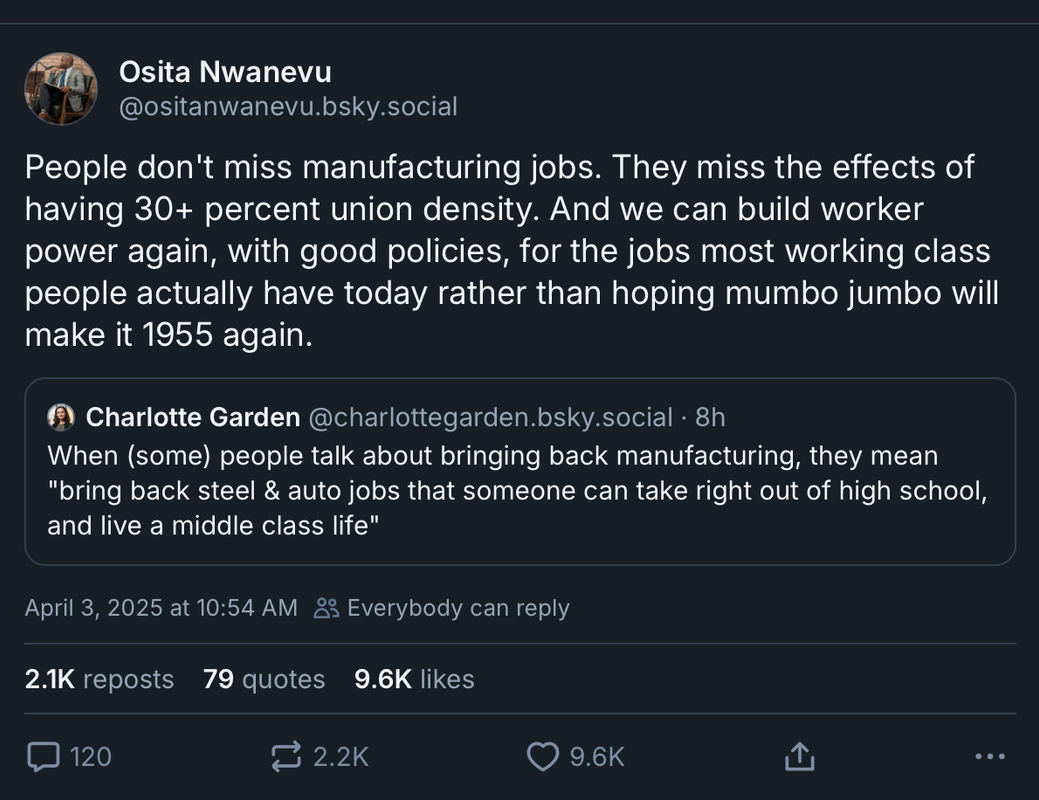Click Charlotte Garden's small avatar

click(61, 418)
